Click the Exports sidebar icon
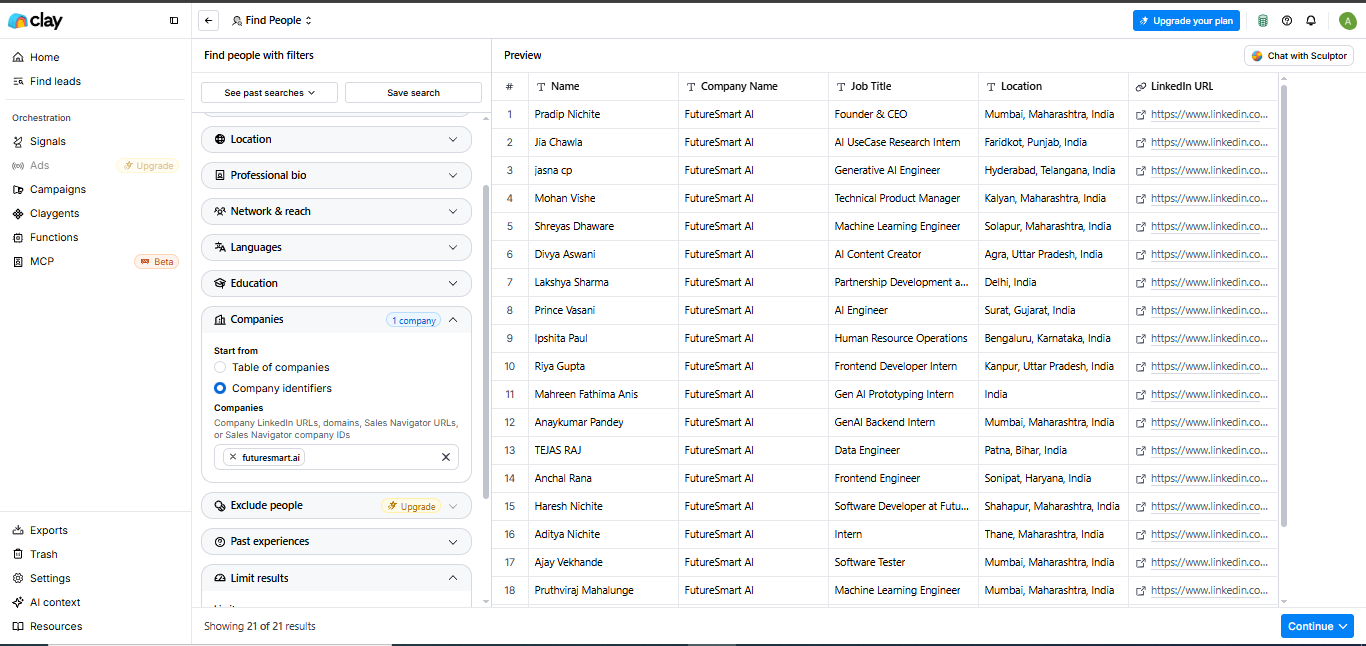This screenshot has height=646, width=1366. [x=19, y=530]
